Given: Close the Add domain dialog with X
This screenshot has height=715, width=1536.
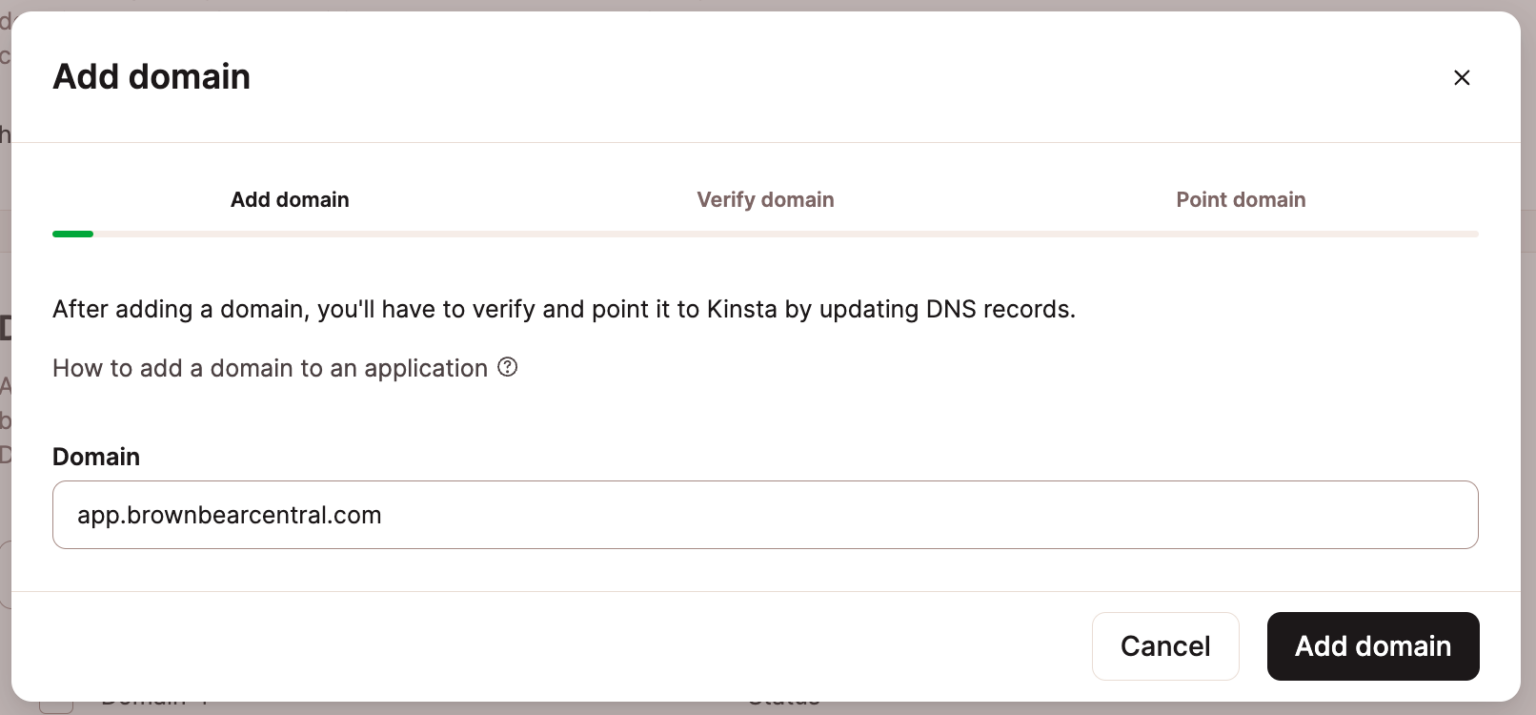Looking at the screenshot, I should 1461,78.
